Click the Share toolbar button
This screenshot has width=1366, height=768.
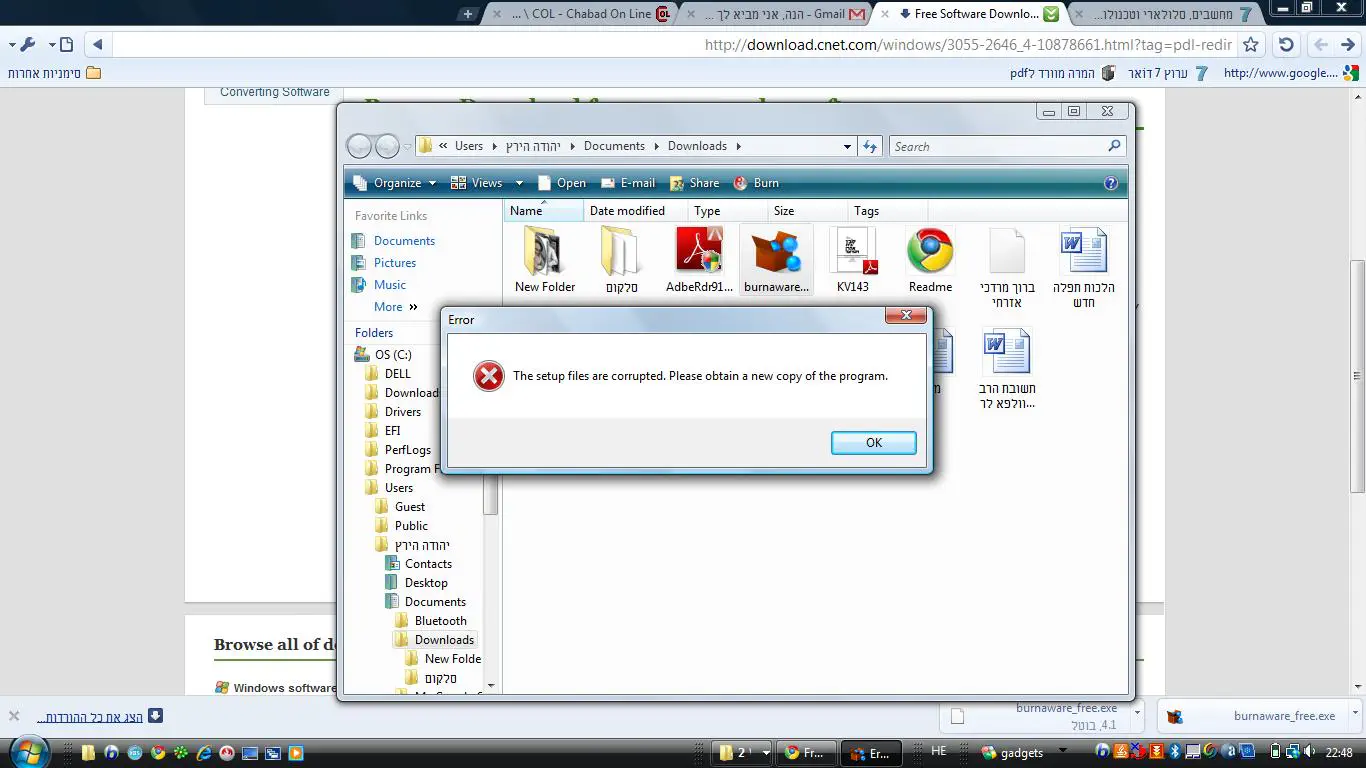pyautogui.click(x=694, y=183)
